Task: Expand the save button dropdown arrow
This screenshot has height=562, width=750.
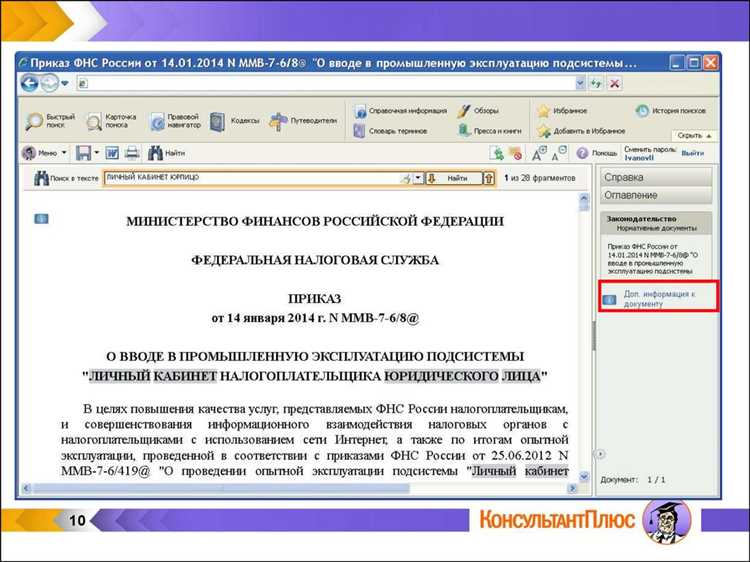Action: [97, 153]
